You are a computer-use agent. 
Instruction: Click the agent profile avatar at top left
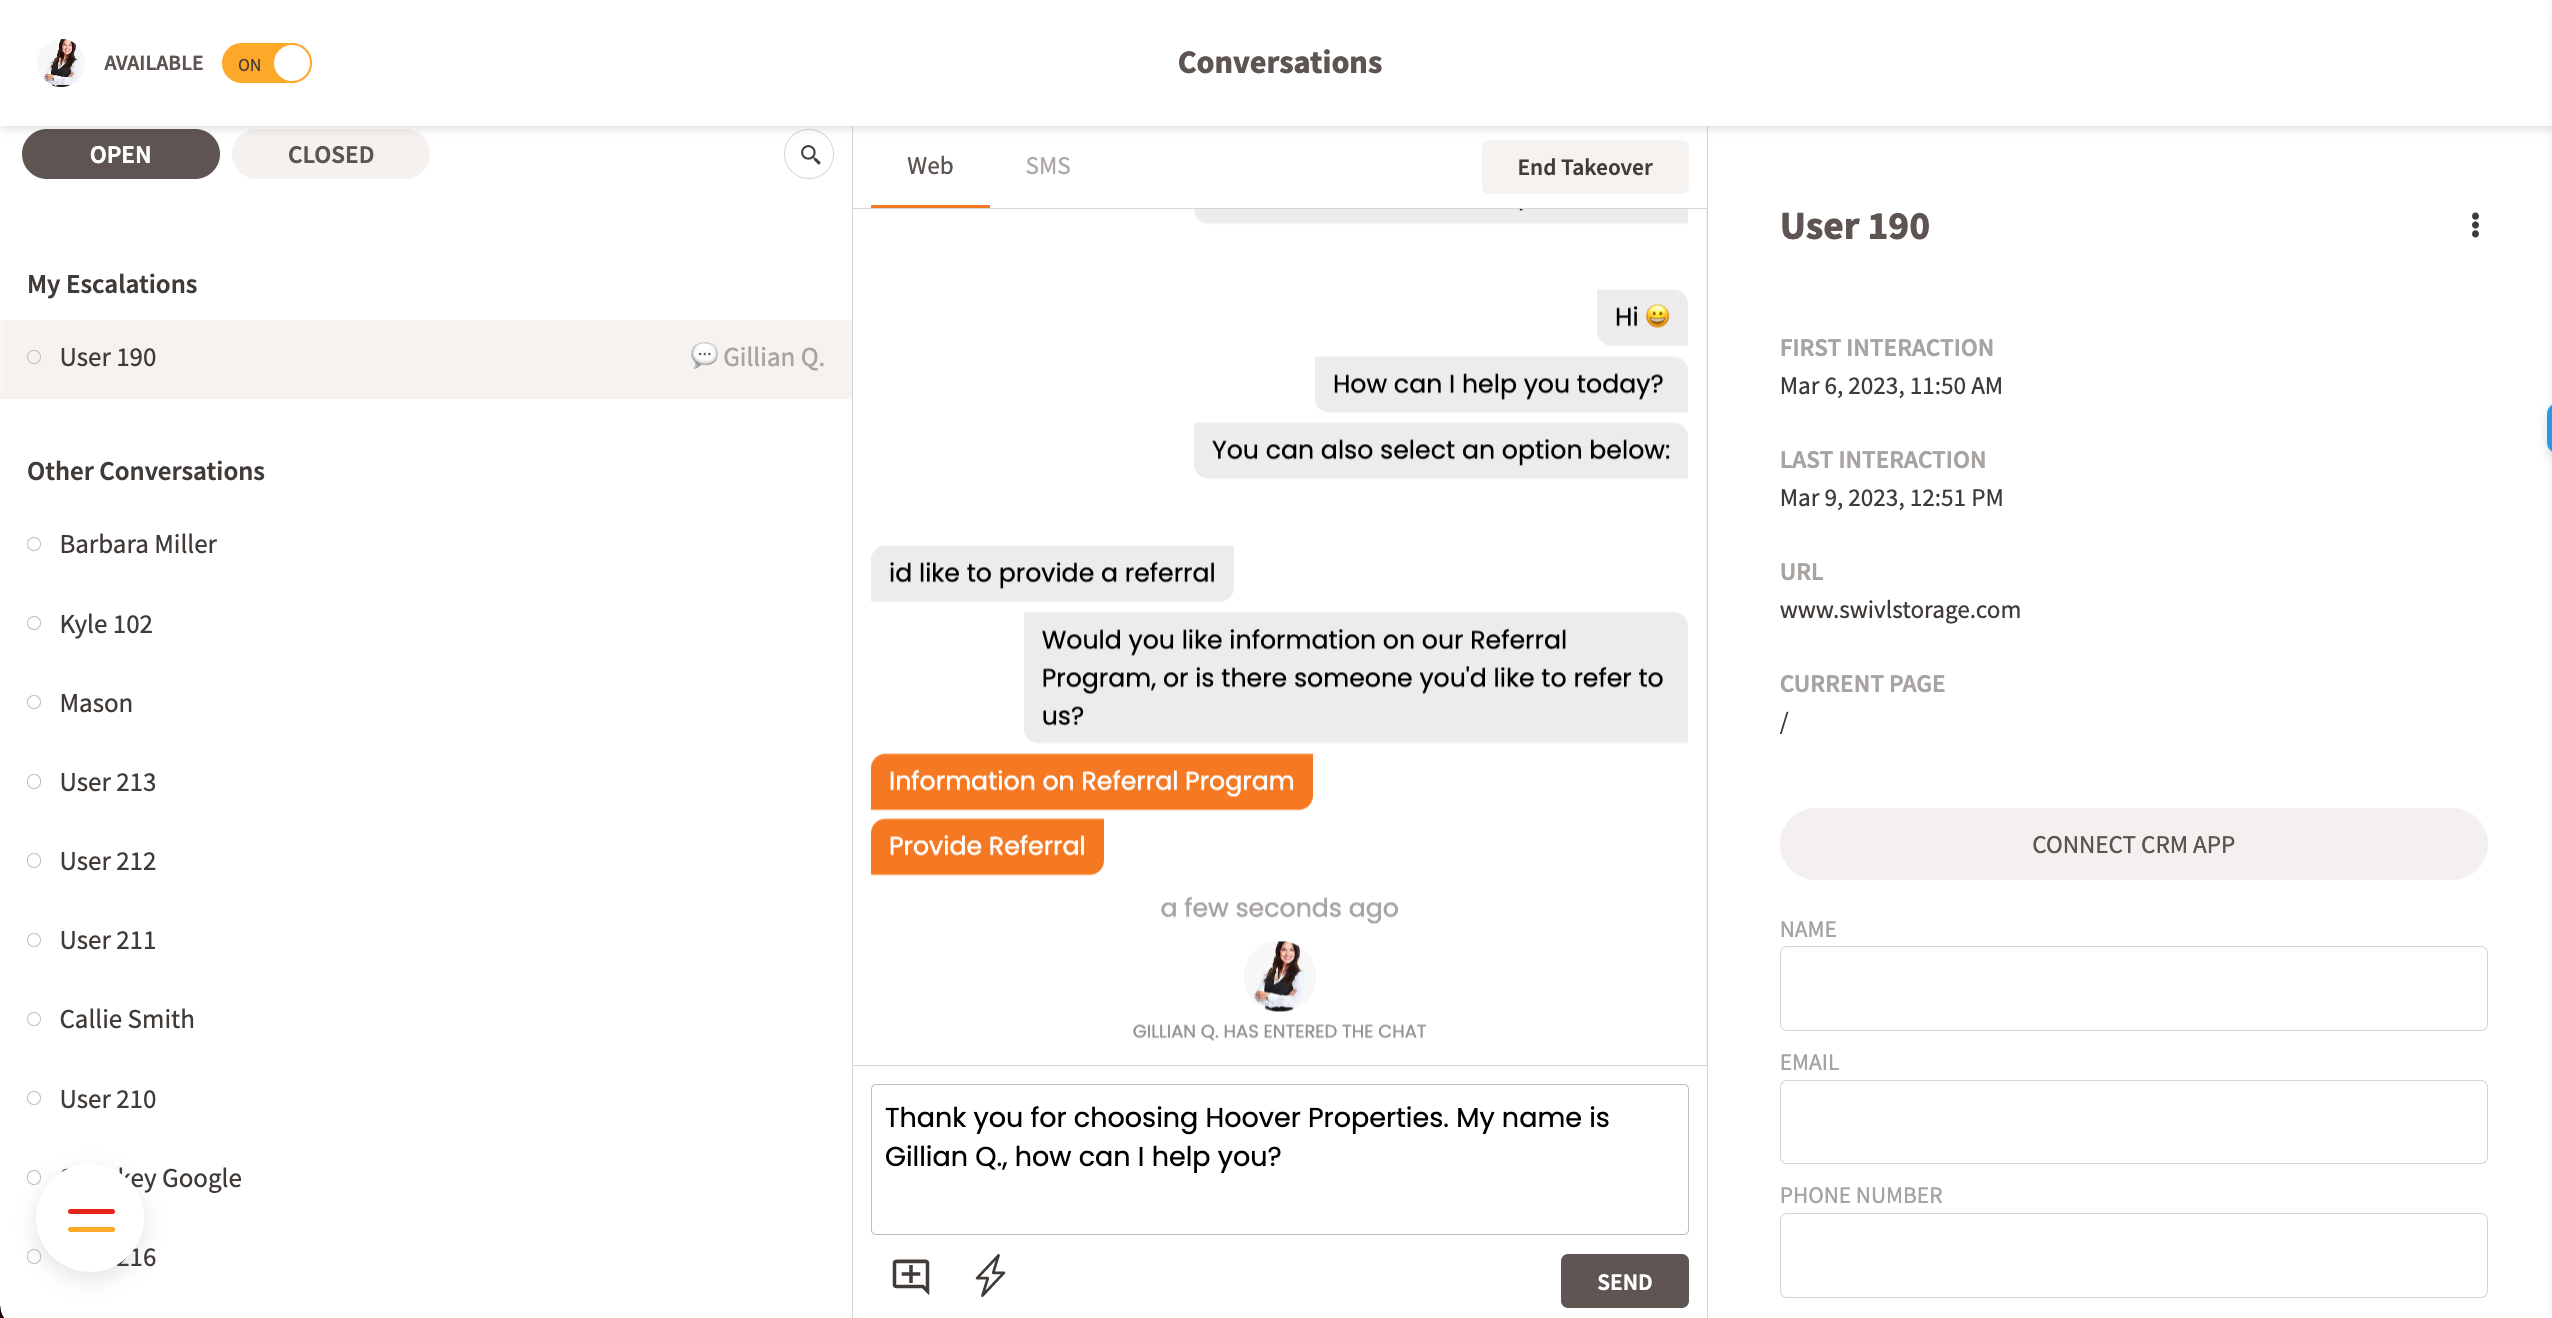click(62, 63)
